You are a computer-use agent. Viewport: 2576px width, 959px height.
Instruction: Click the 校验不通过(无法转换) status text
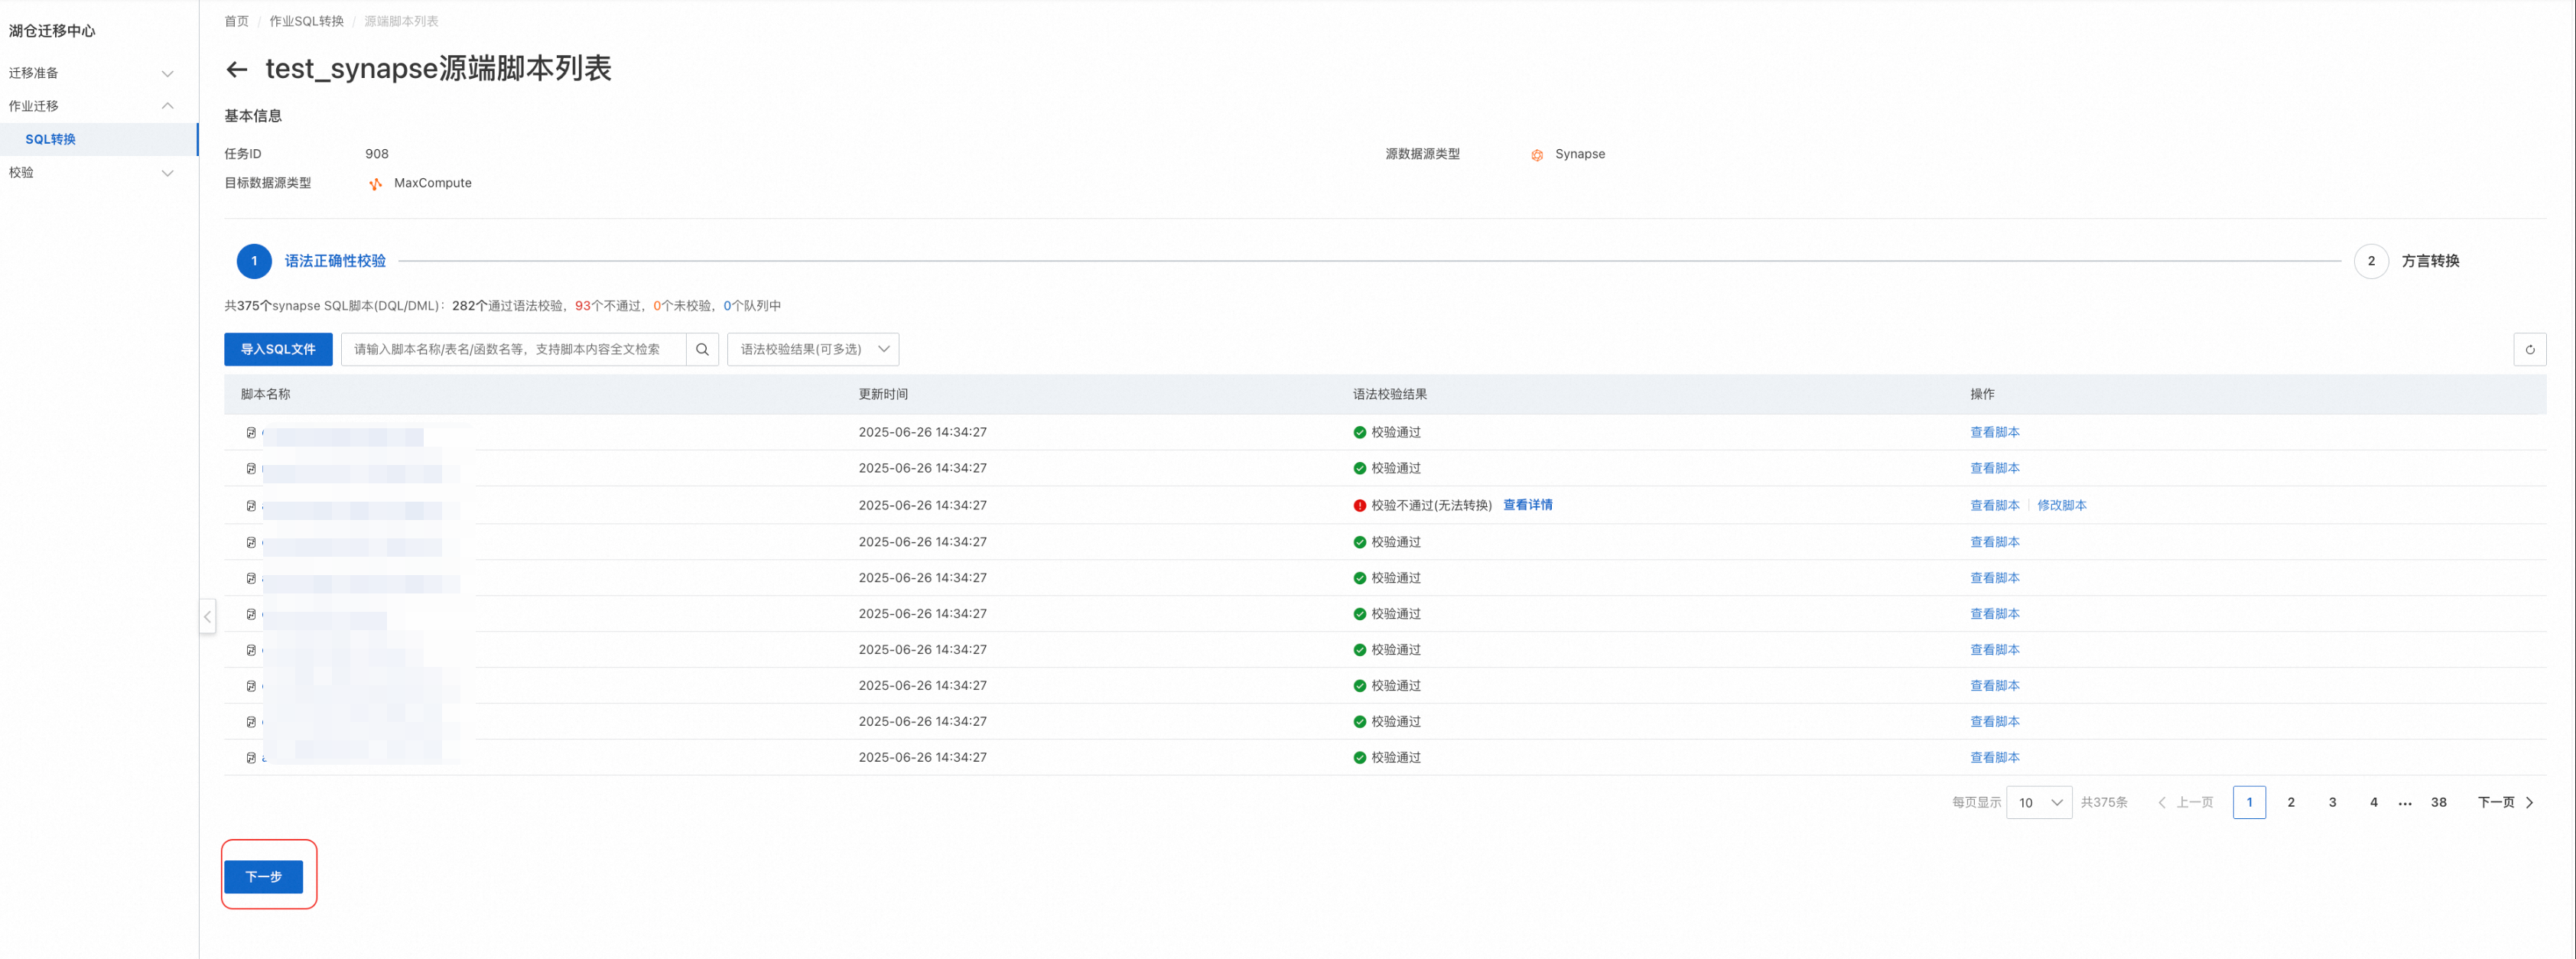point(1431,506)
